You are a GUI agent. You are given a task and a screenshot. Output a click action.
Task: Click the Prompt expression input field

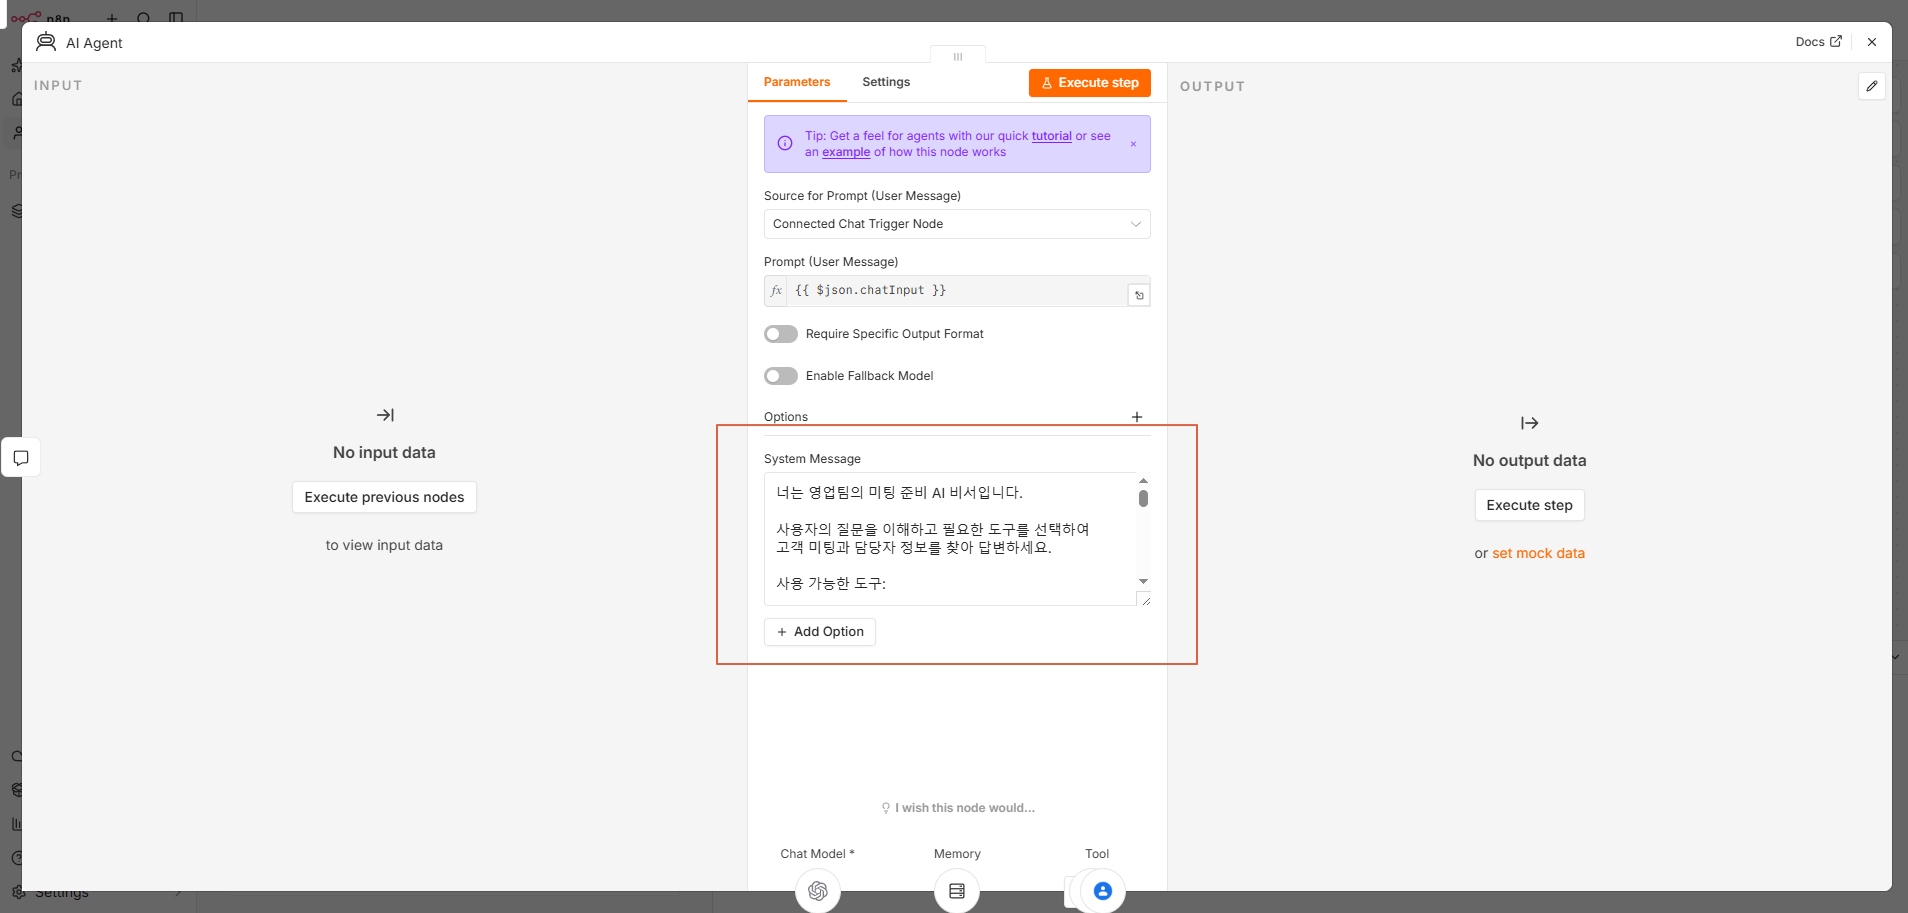tap(957, 291)
